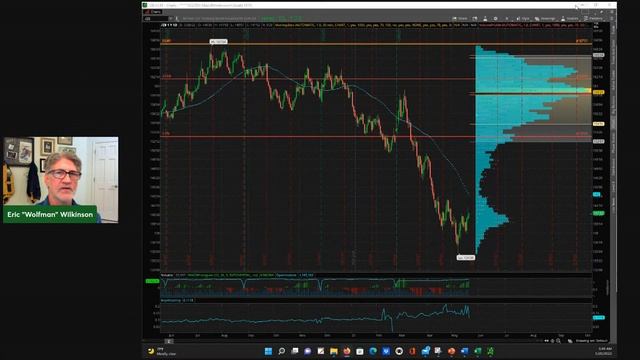Open PowerPoint from the taskbar
640x360 pixels.
[x=451, y=351]
